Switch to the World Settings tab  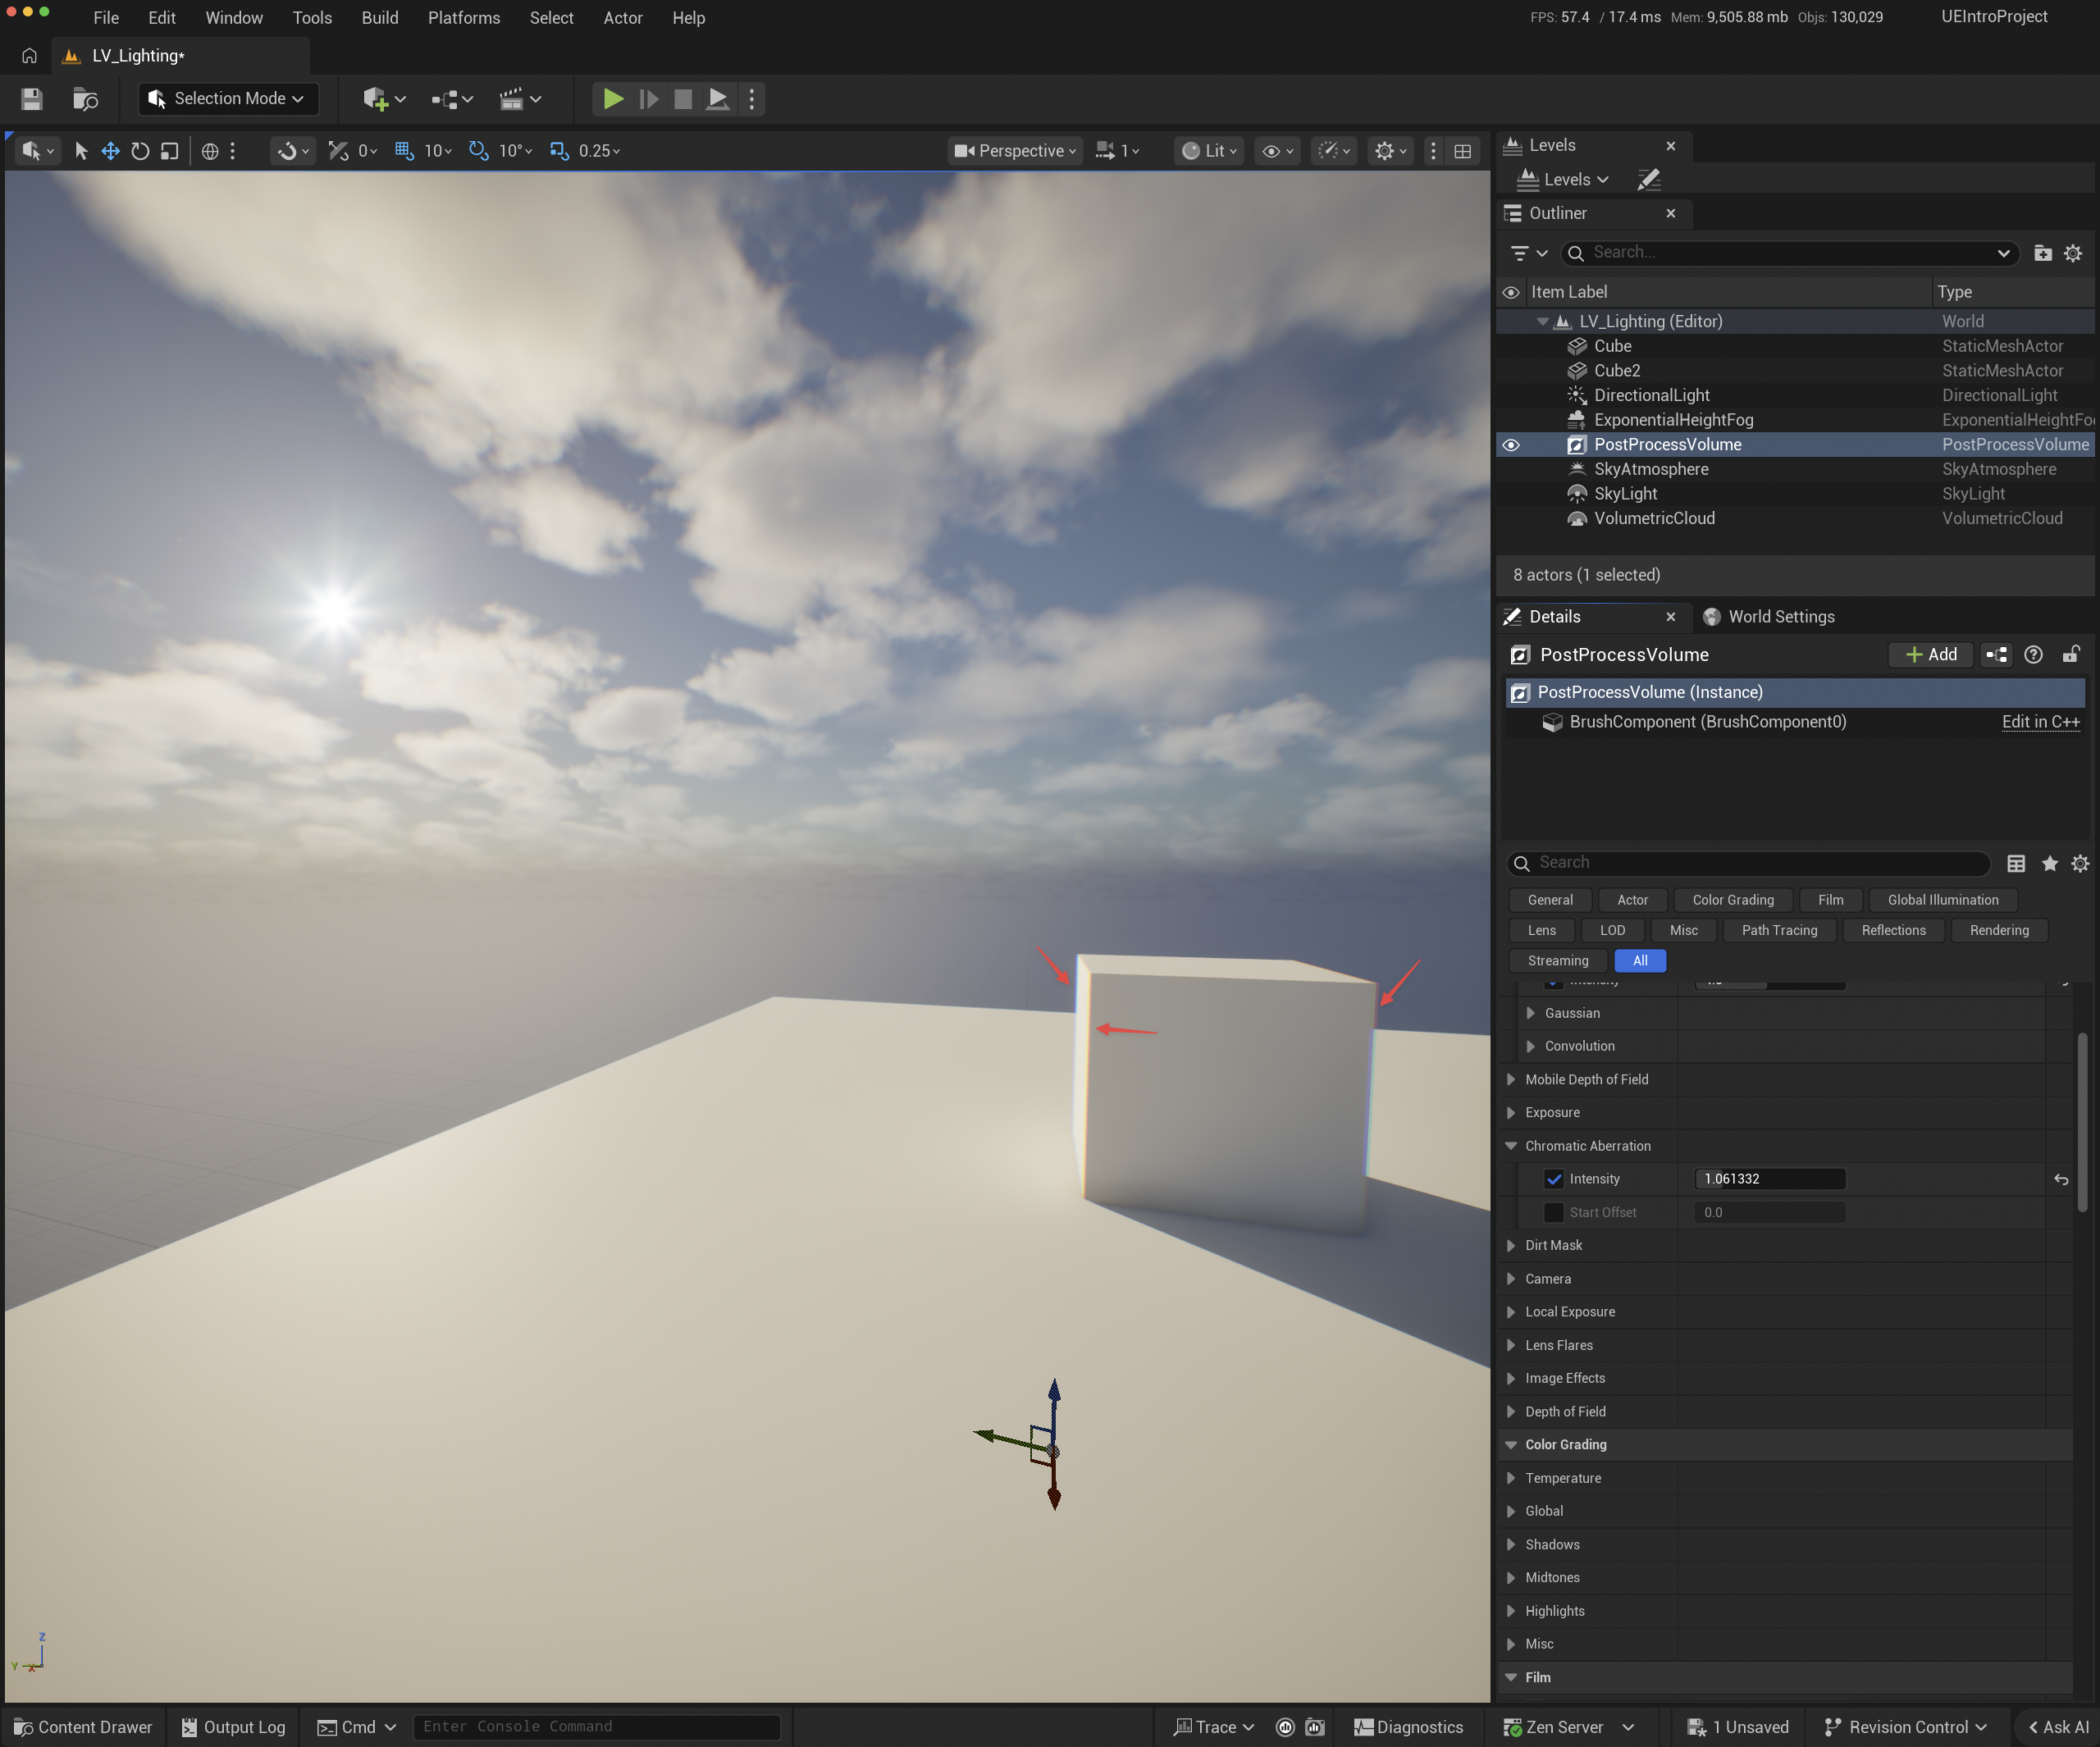pos(1770,617)
